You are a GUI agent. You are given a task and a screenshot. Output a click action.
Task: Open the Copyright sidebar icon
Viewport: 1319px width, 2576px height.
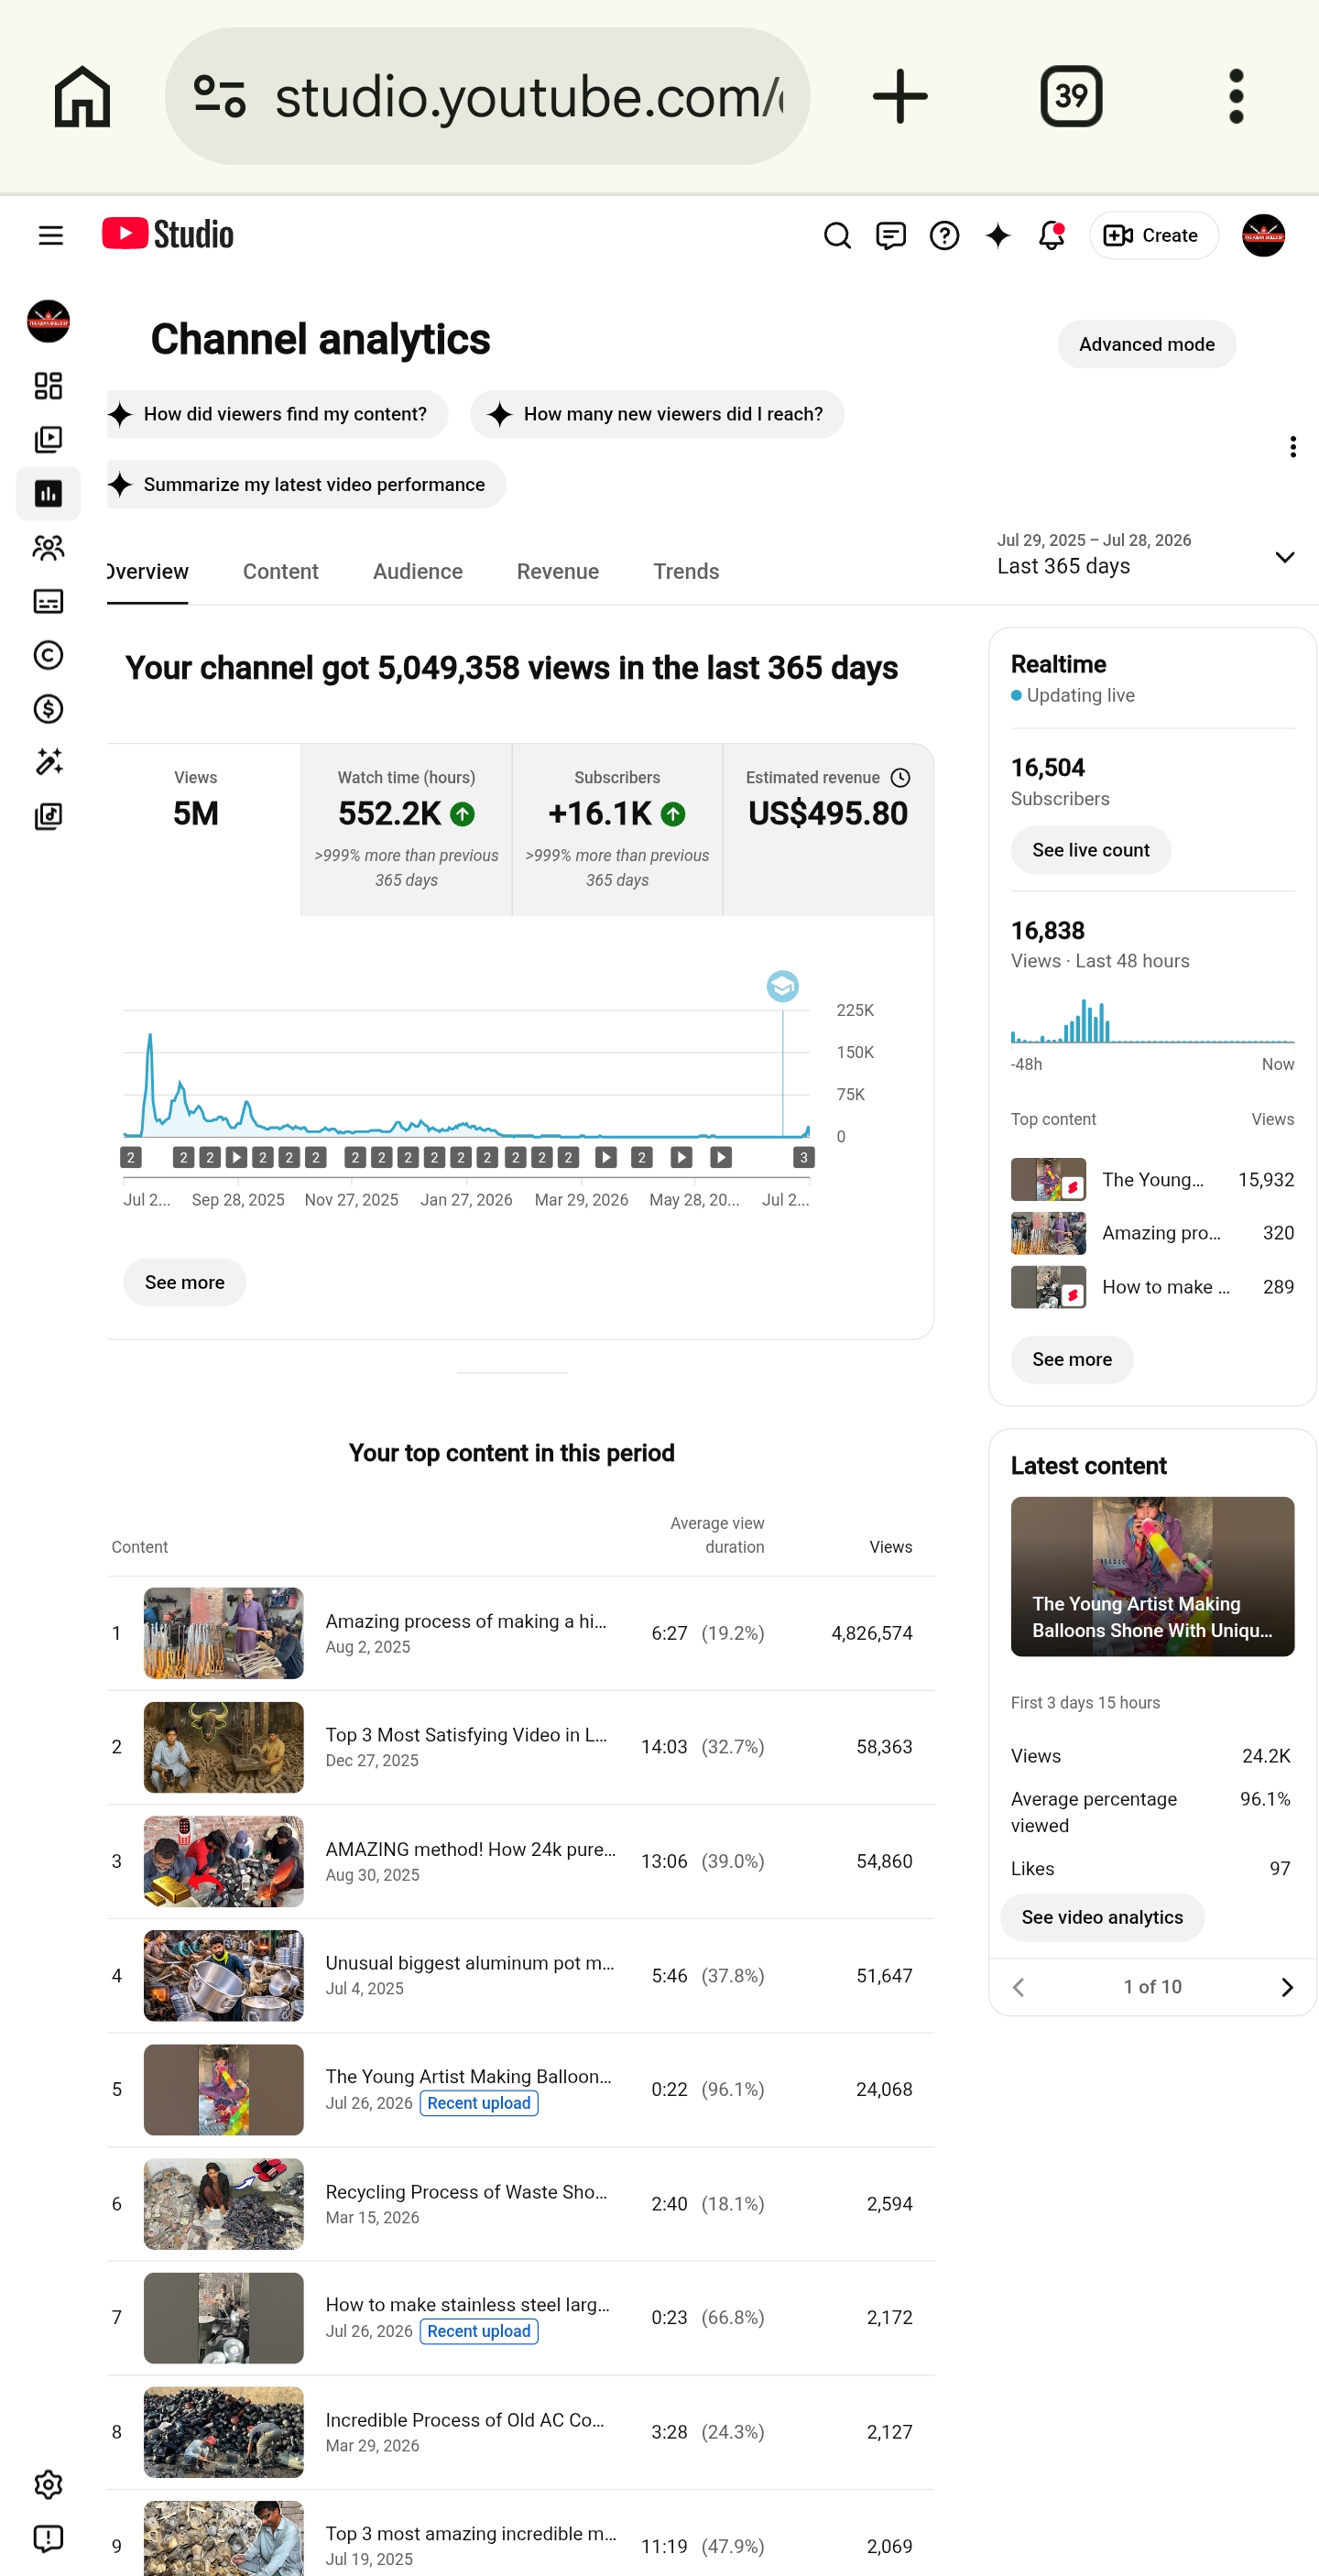[48, 655]
